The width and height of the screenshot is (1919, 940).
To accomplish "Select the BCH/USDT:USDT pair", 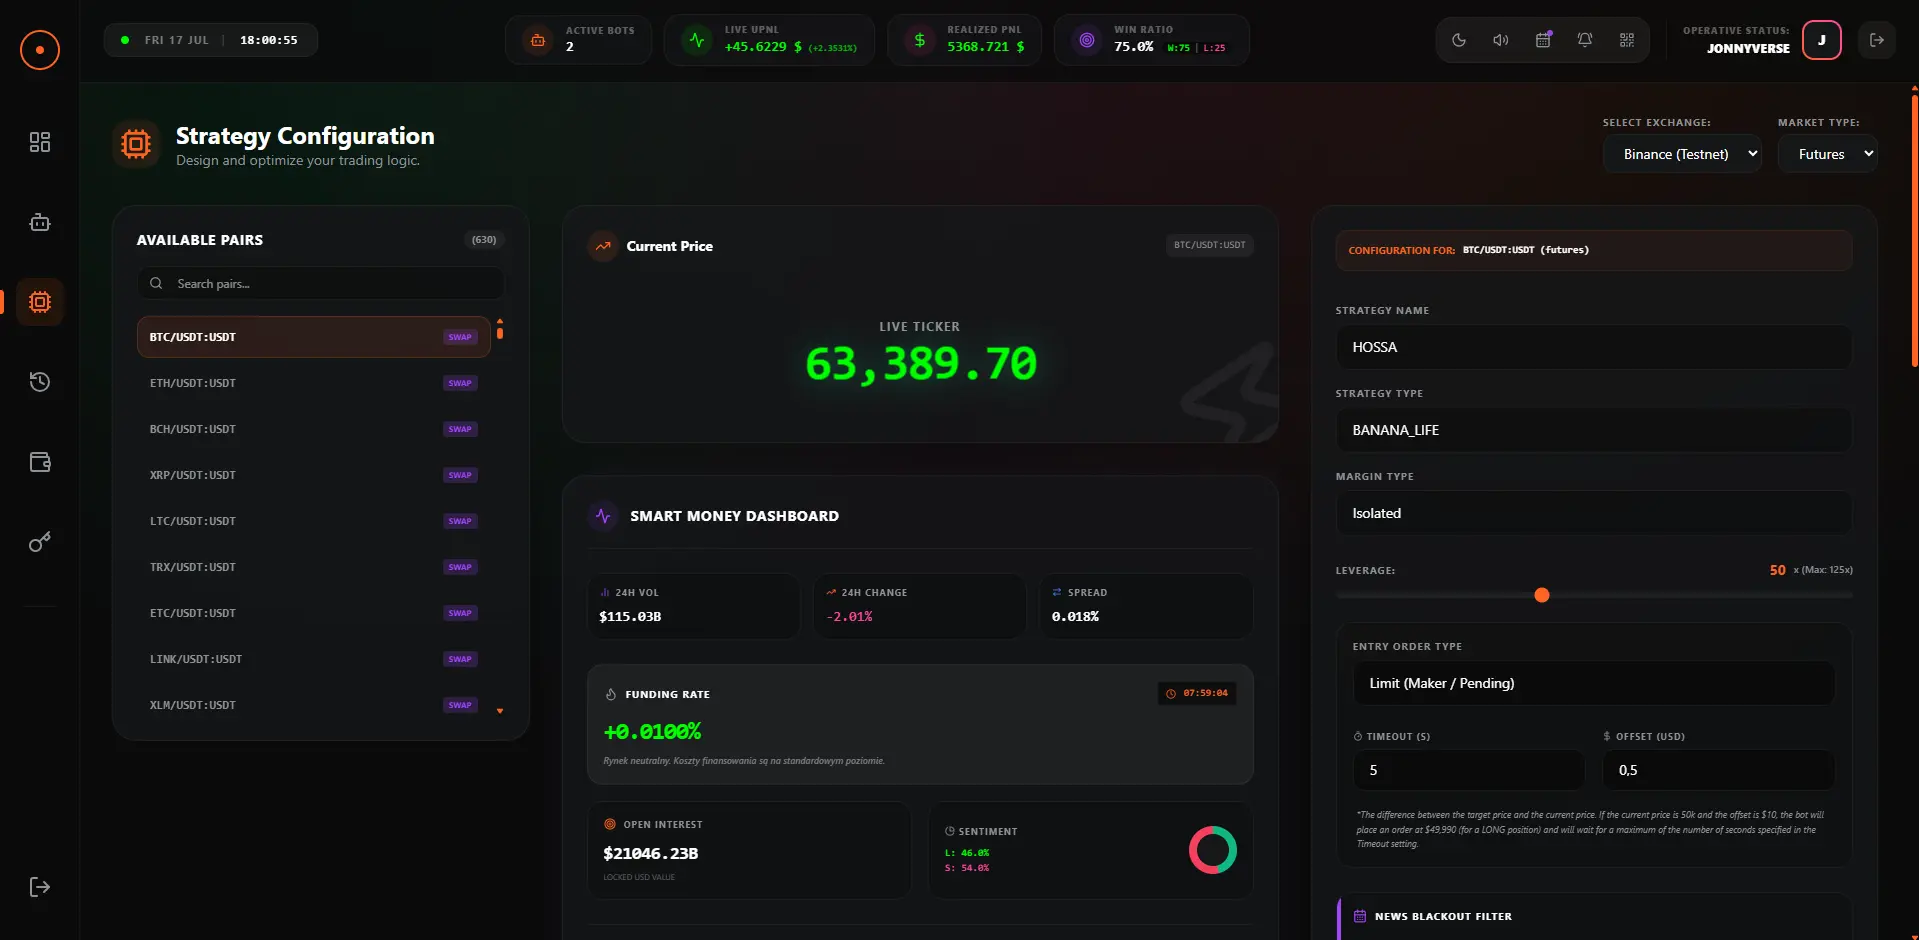I will click(313, 429).
